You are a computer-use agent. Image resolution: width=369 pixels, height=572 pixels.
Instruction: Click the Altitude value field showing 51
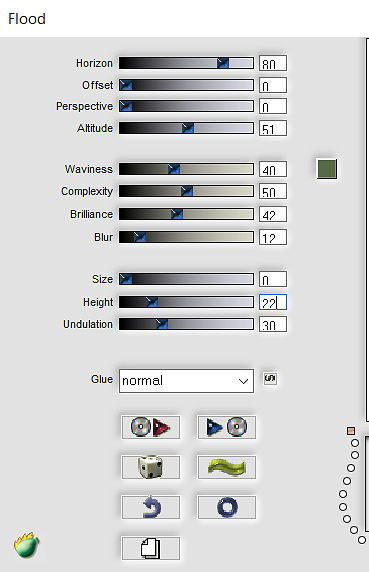click(x=273, y=128)
